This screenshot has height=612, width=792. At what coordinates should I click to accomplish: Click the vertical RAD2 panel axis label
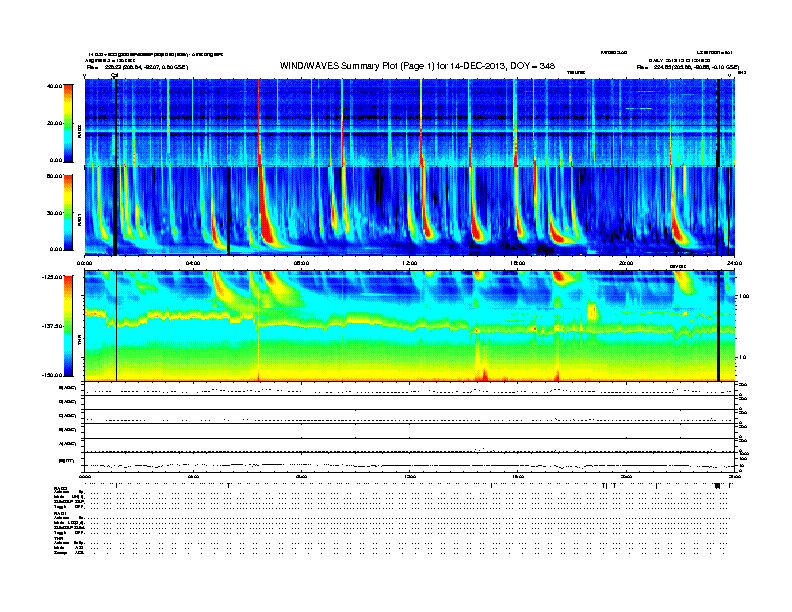coord(79,130)
